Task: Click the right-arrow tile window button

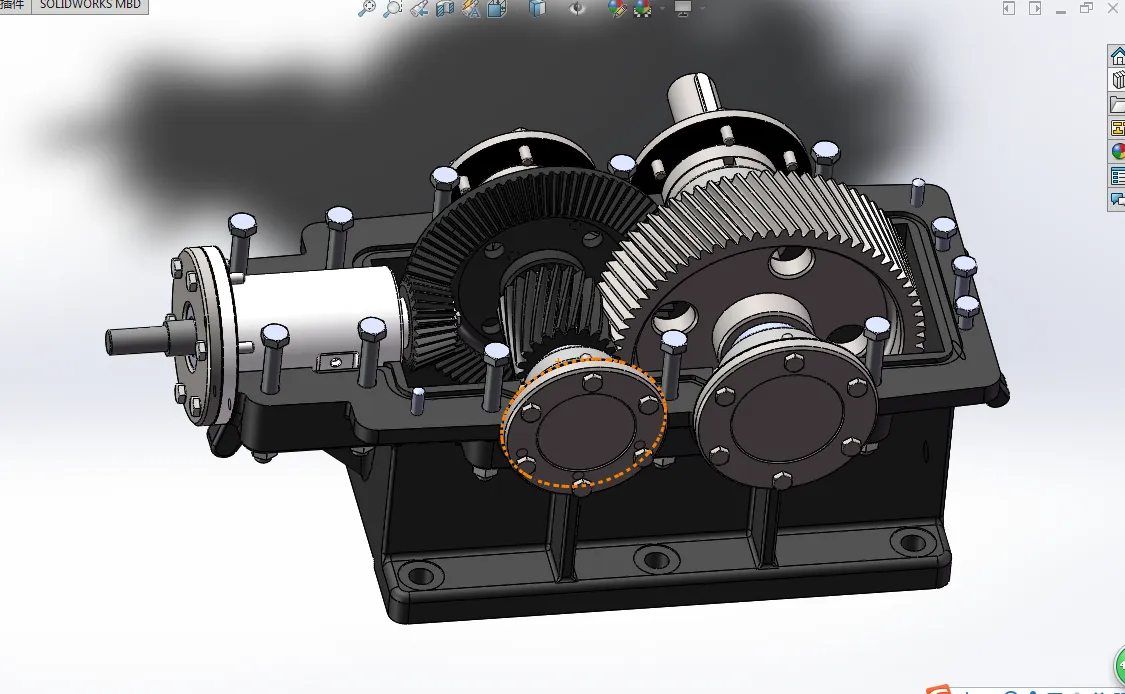Action: pos(1035,8)
